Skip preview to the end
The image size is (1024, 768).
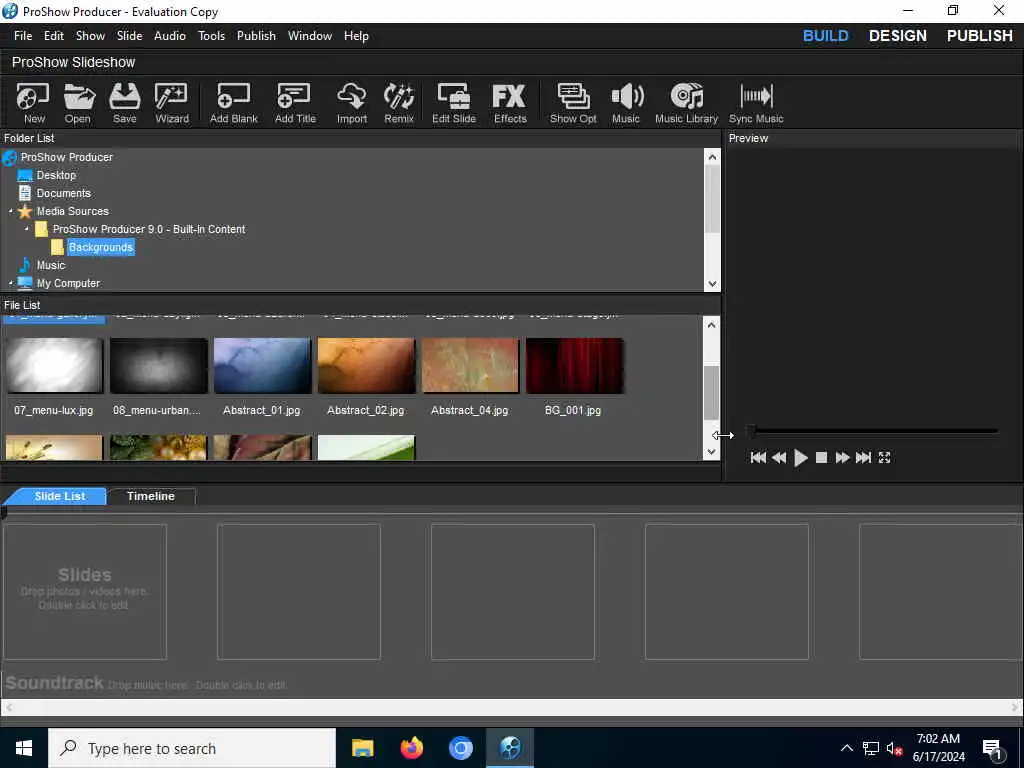coord(863,458)
